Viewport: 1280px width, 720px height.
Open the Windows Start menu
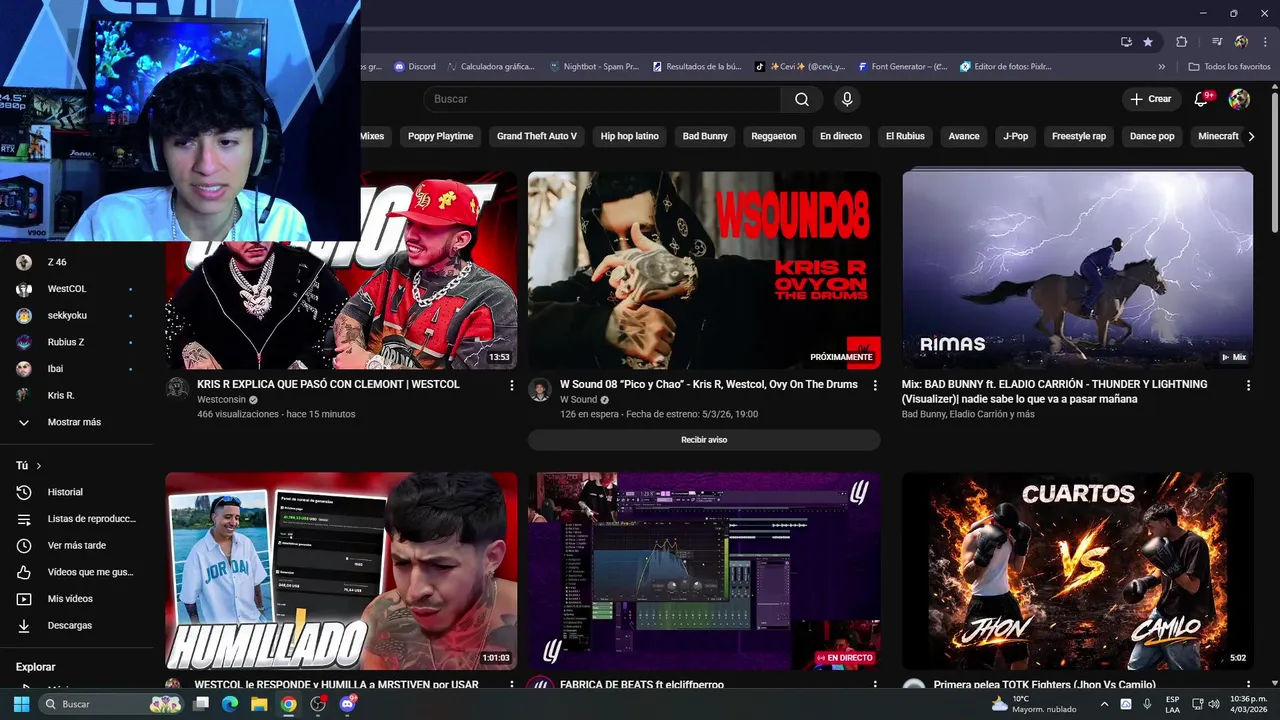21,704
